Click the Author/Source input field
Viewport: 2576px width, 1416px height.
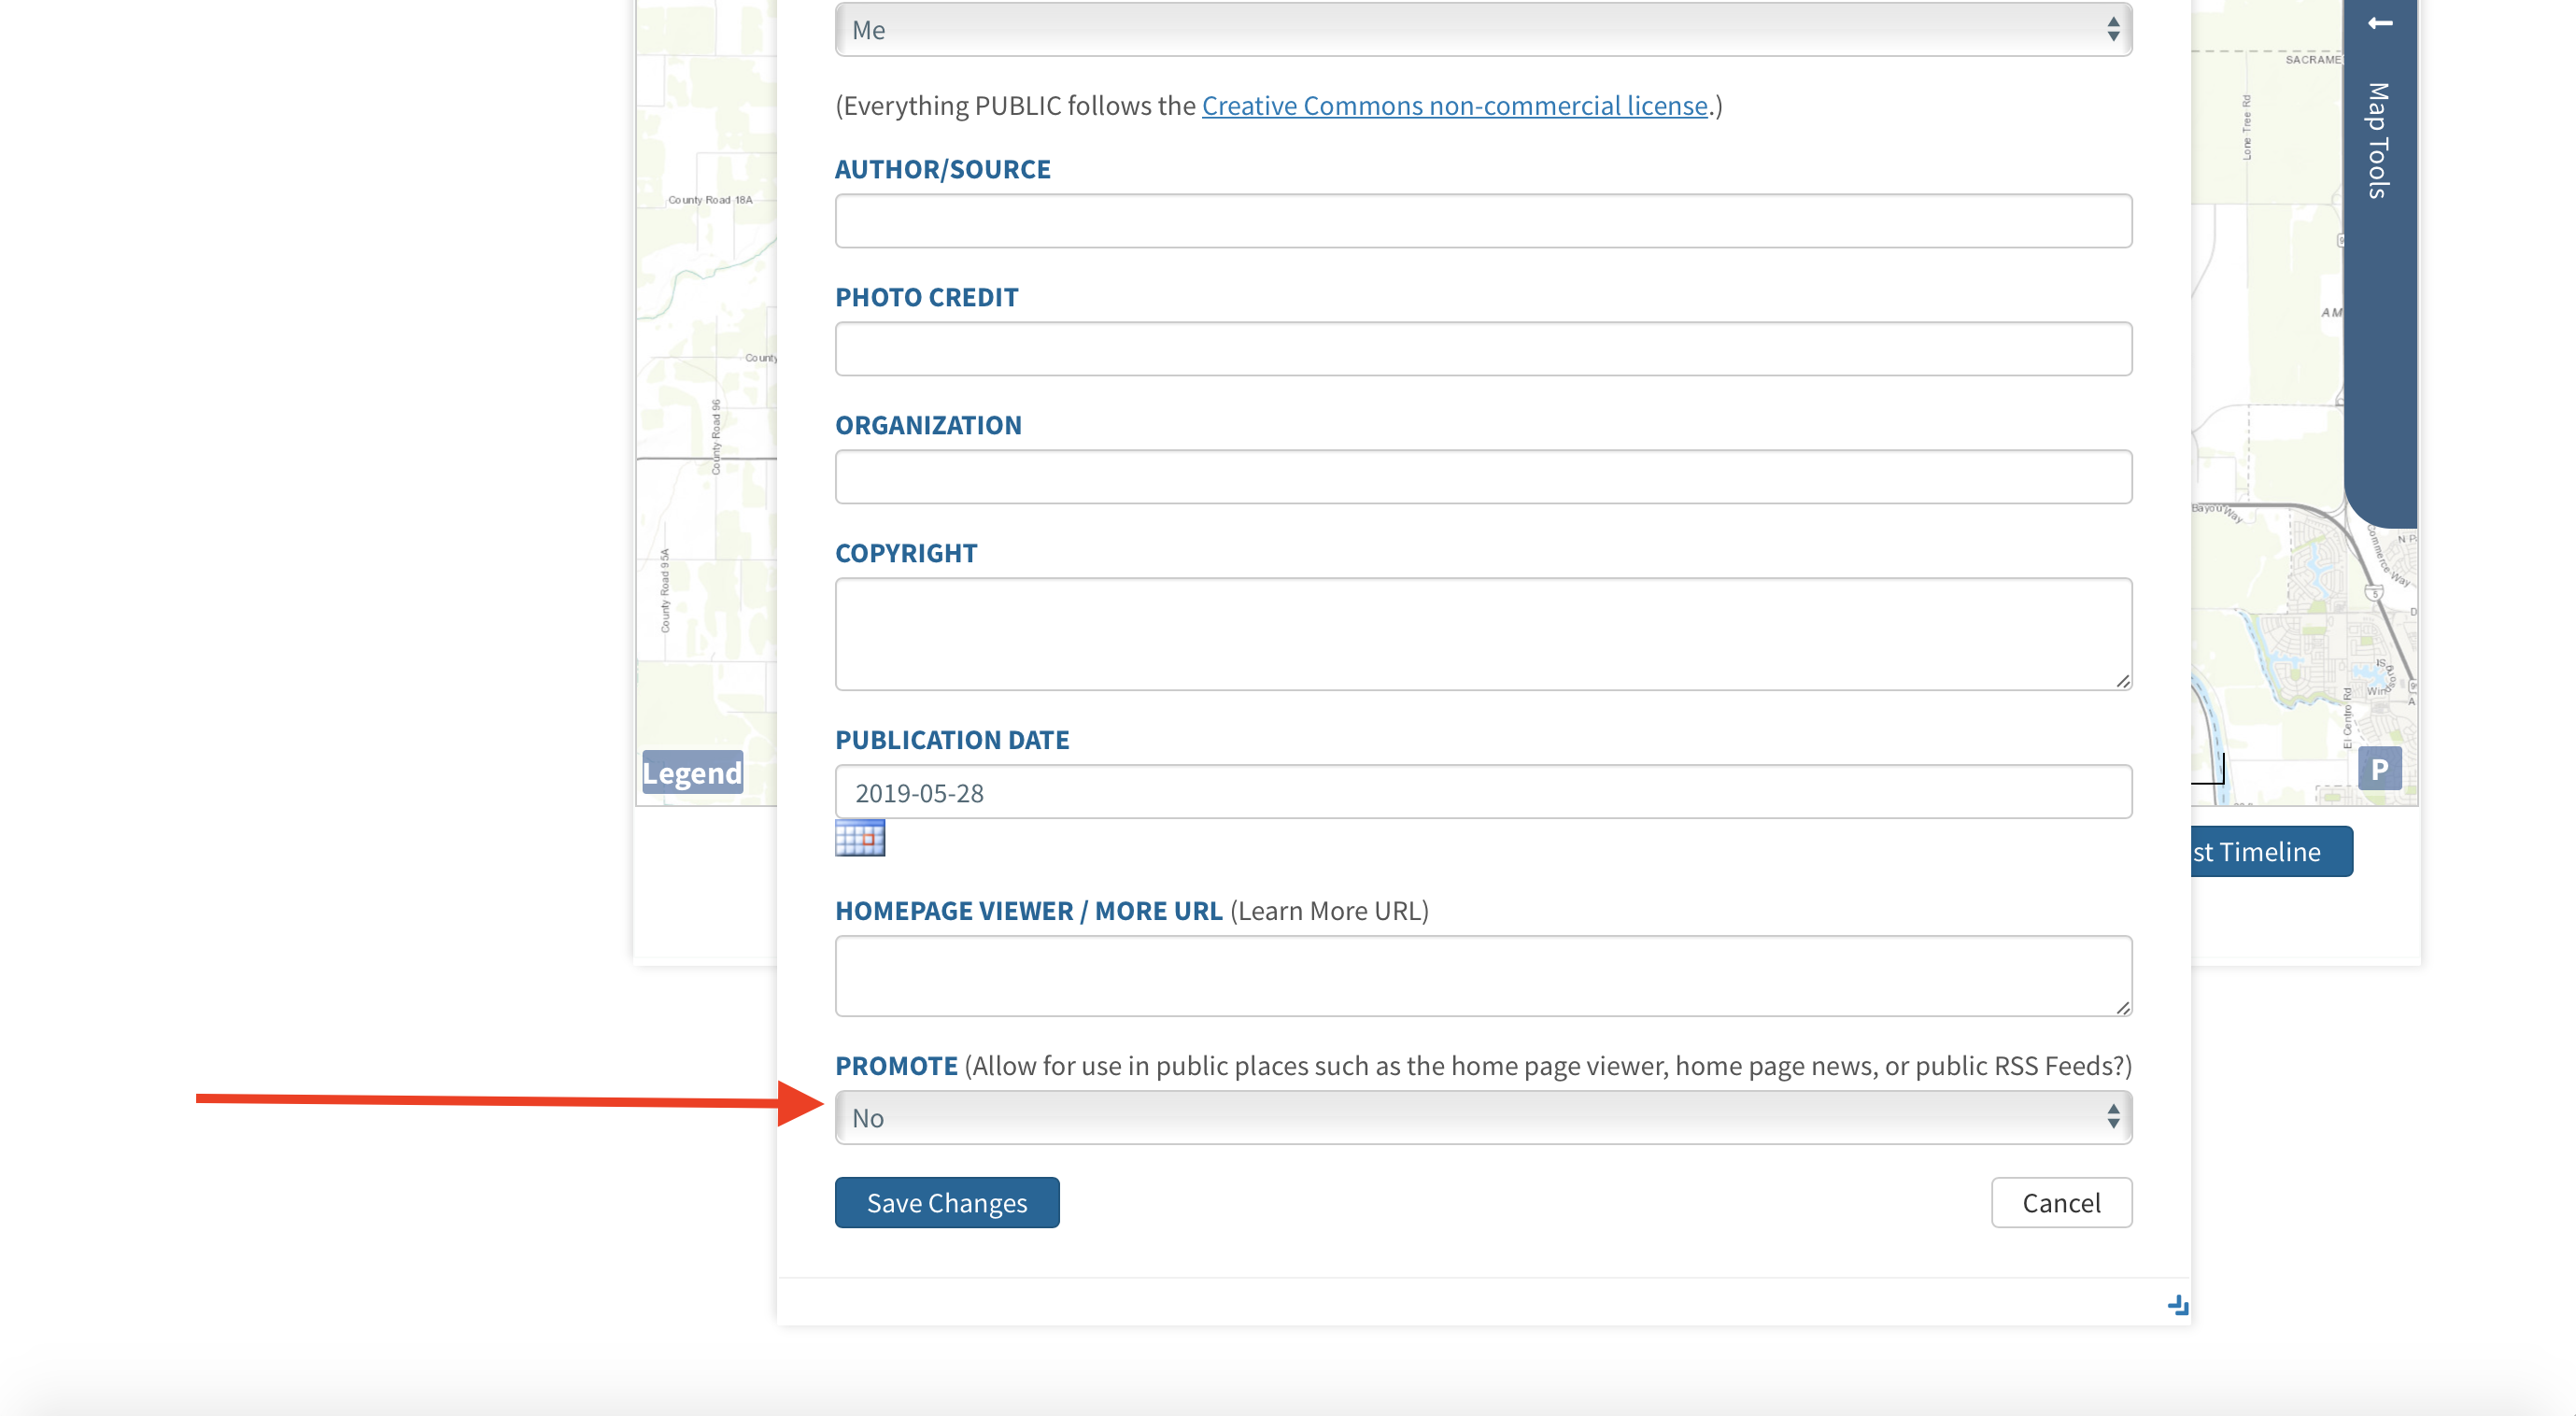point(1482,221)
